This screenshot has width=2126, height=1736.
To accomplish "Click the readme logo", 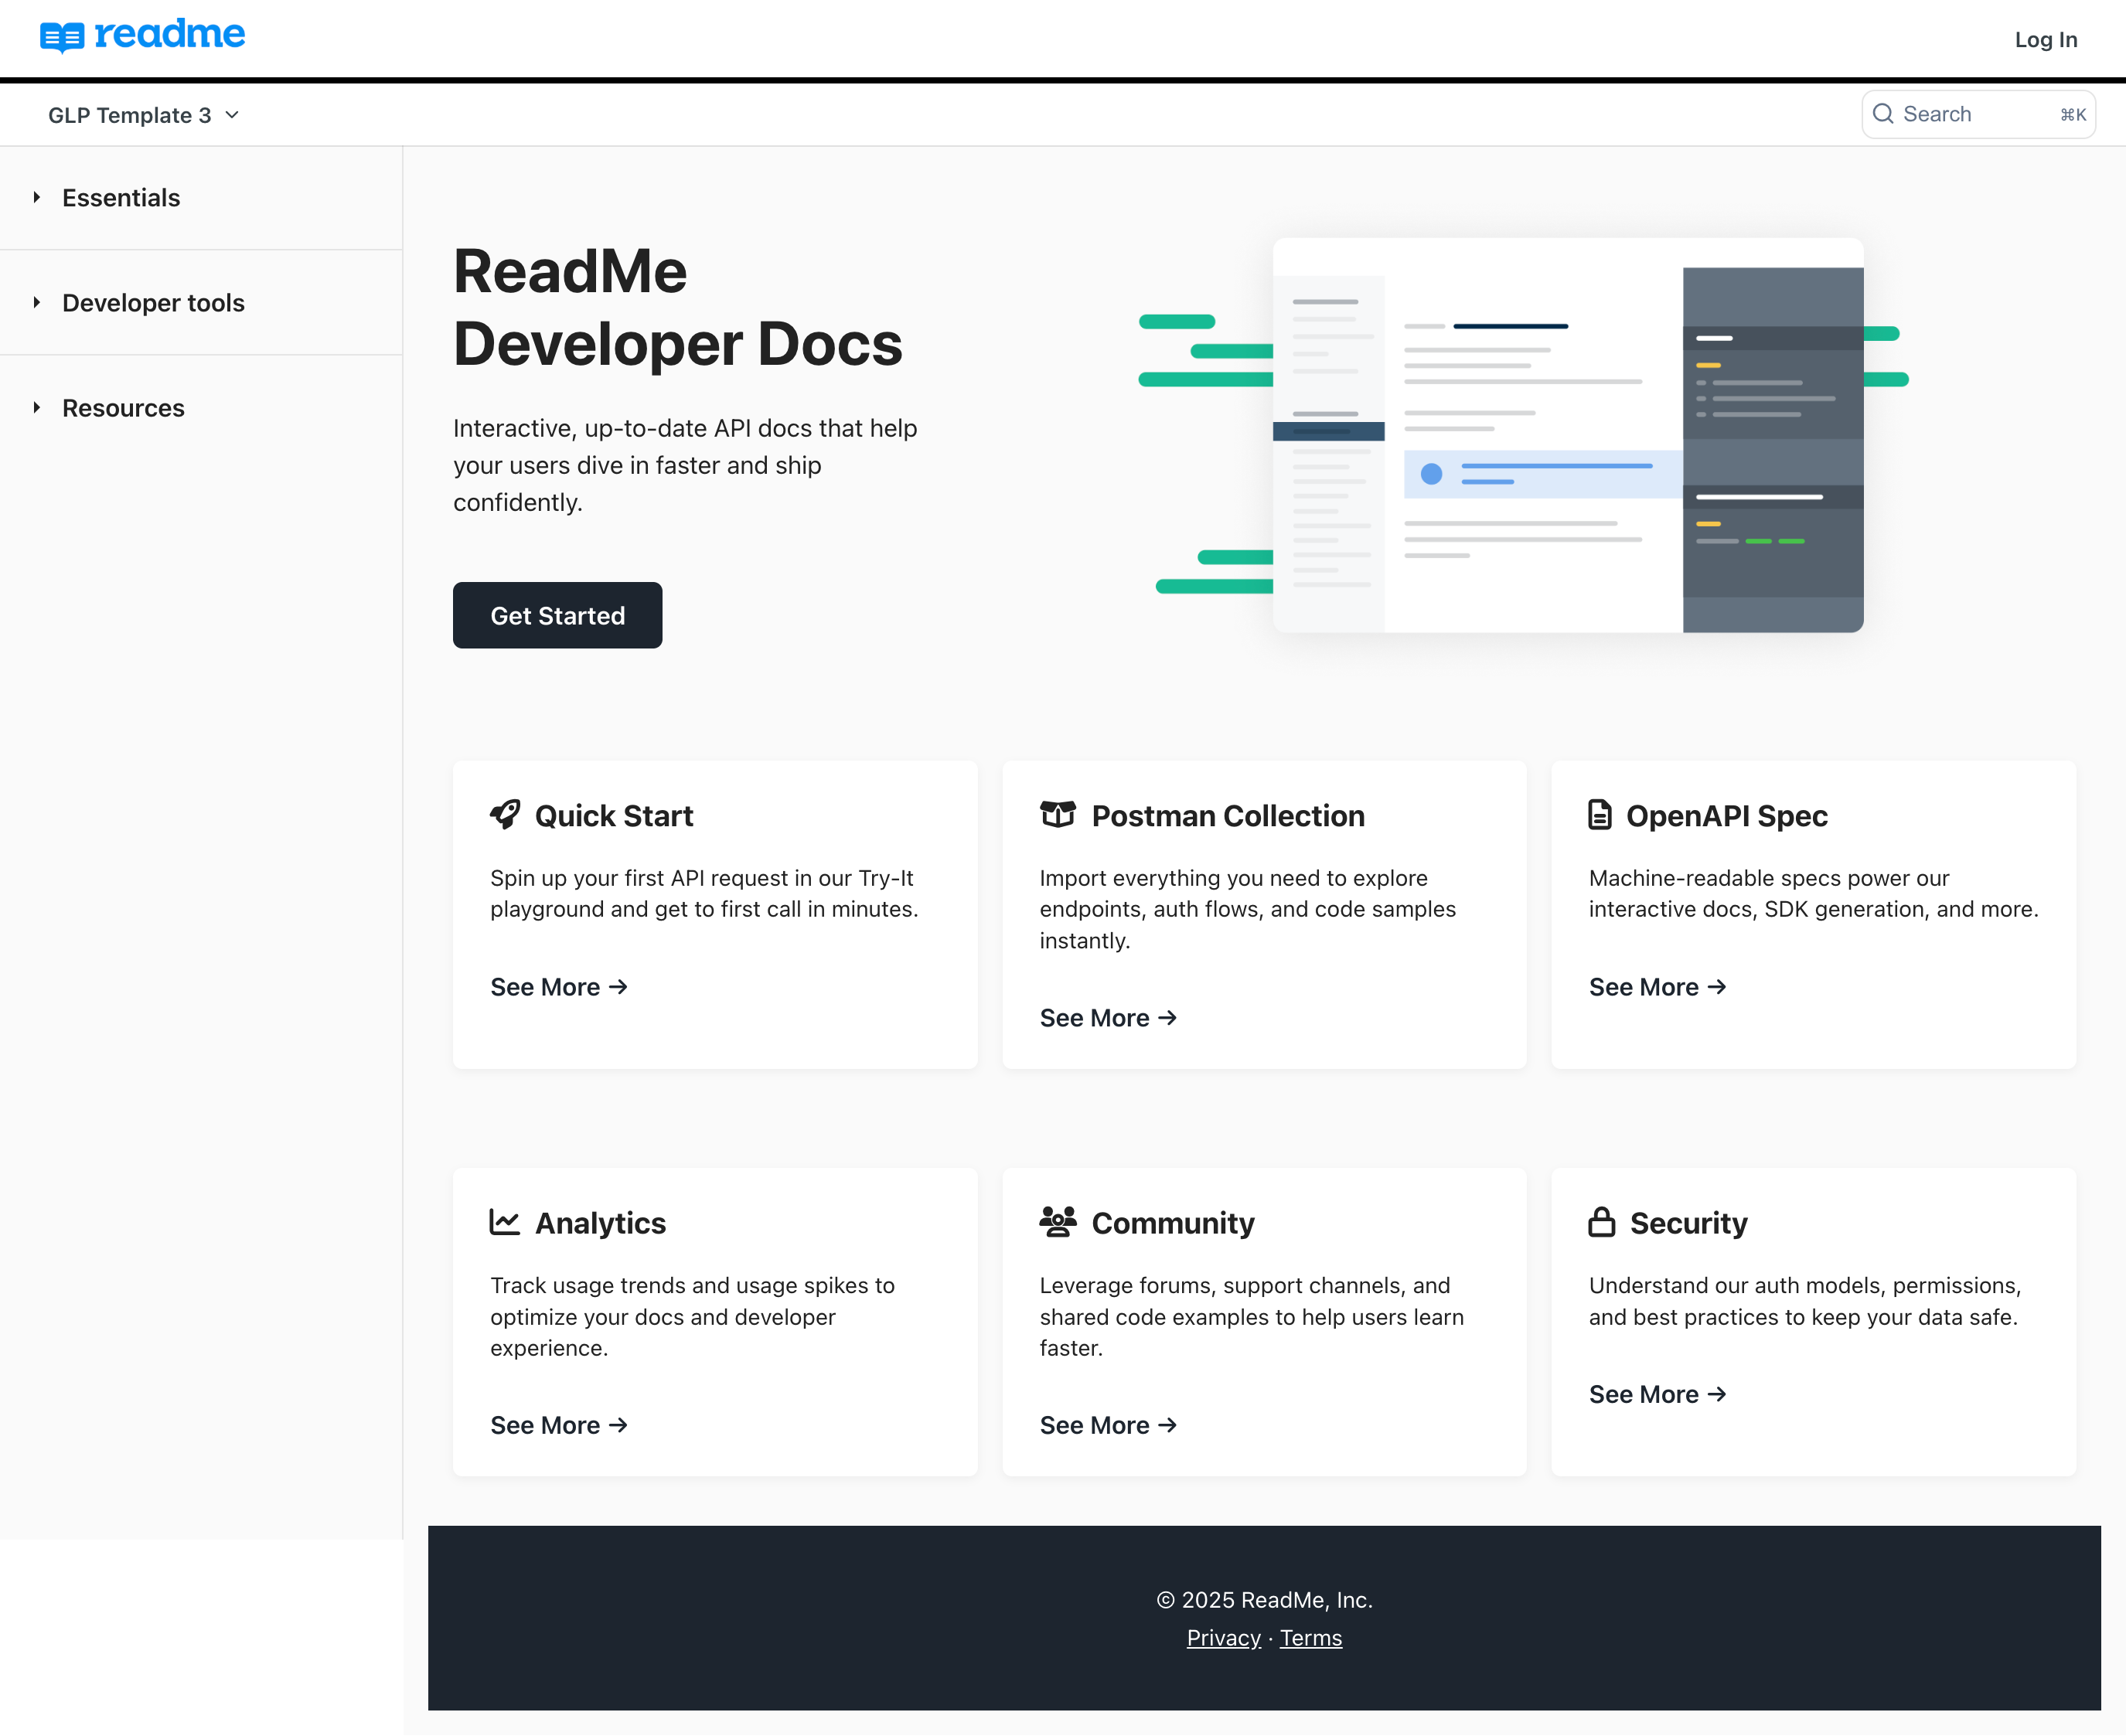I will pos(142,36).
